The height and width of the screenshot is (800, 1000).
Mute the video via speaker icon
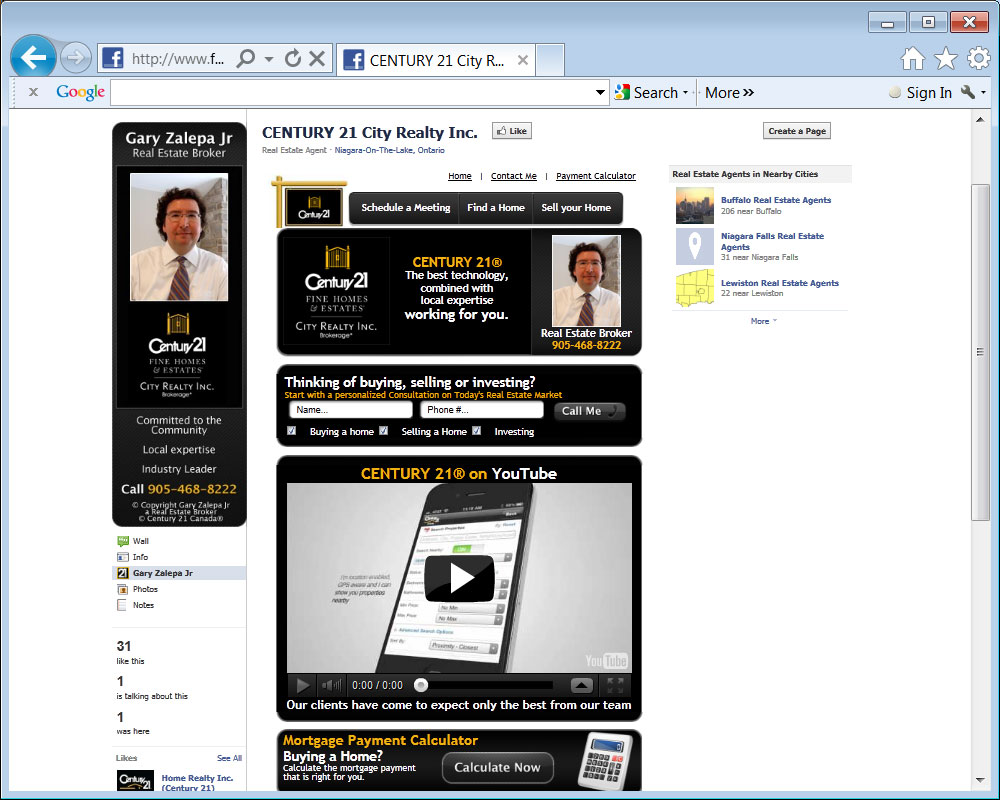[331, 685]
